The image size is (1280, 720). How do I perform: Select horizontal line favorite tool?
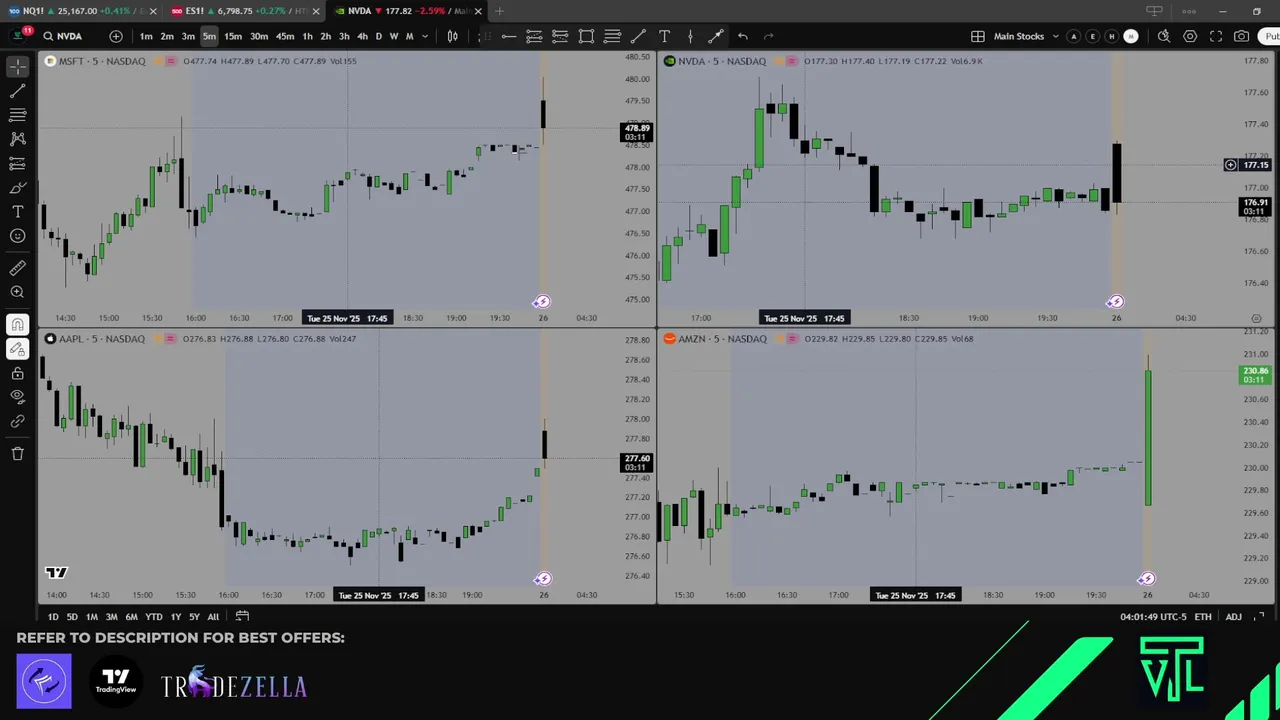click(x=509, y=36)
